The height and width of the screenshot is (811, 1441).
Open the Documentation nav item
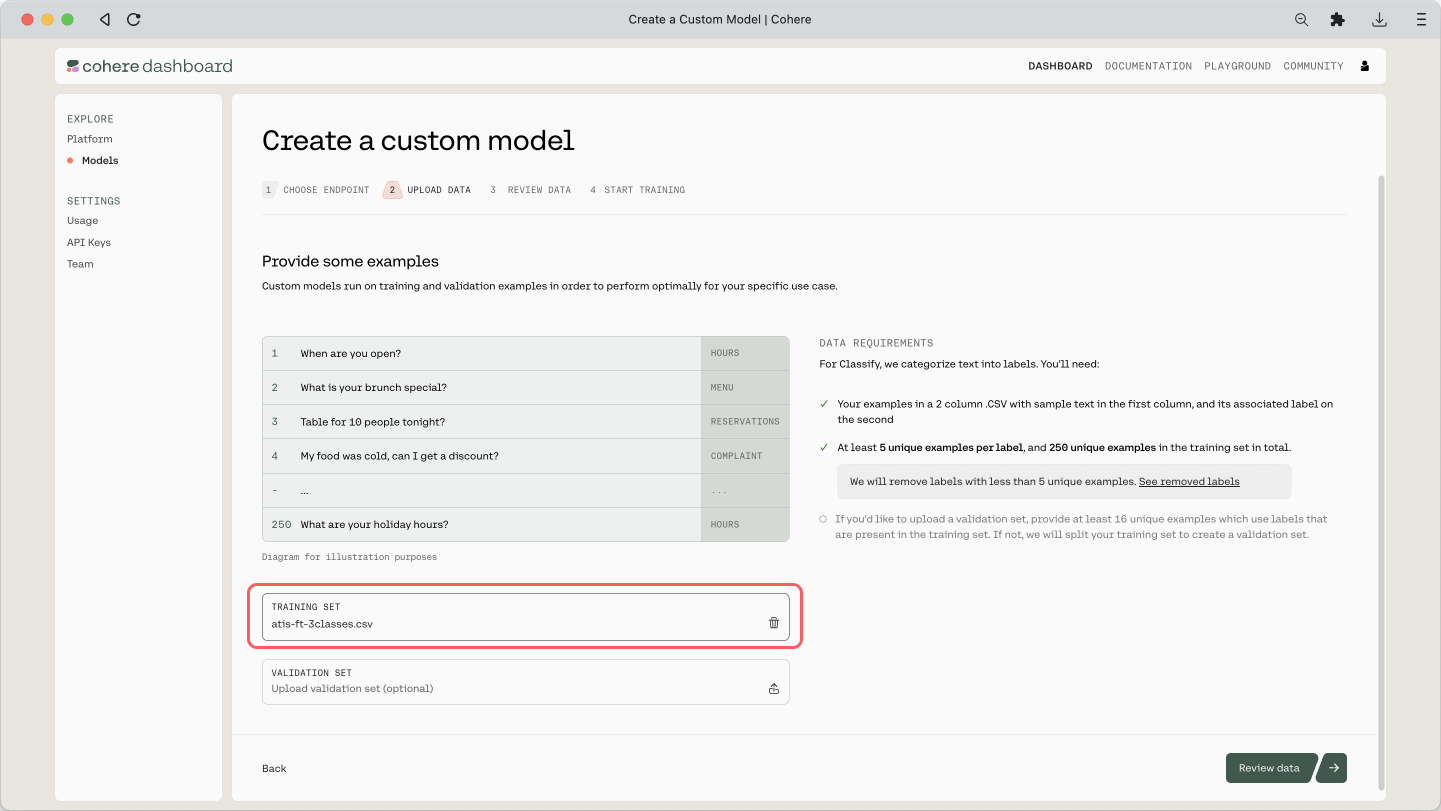tap(1148, 66)
